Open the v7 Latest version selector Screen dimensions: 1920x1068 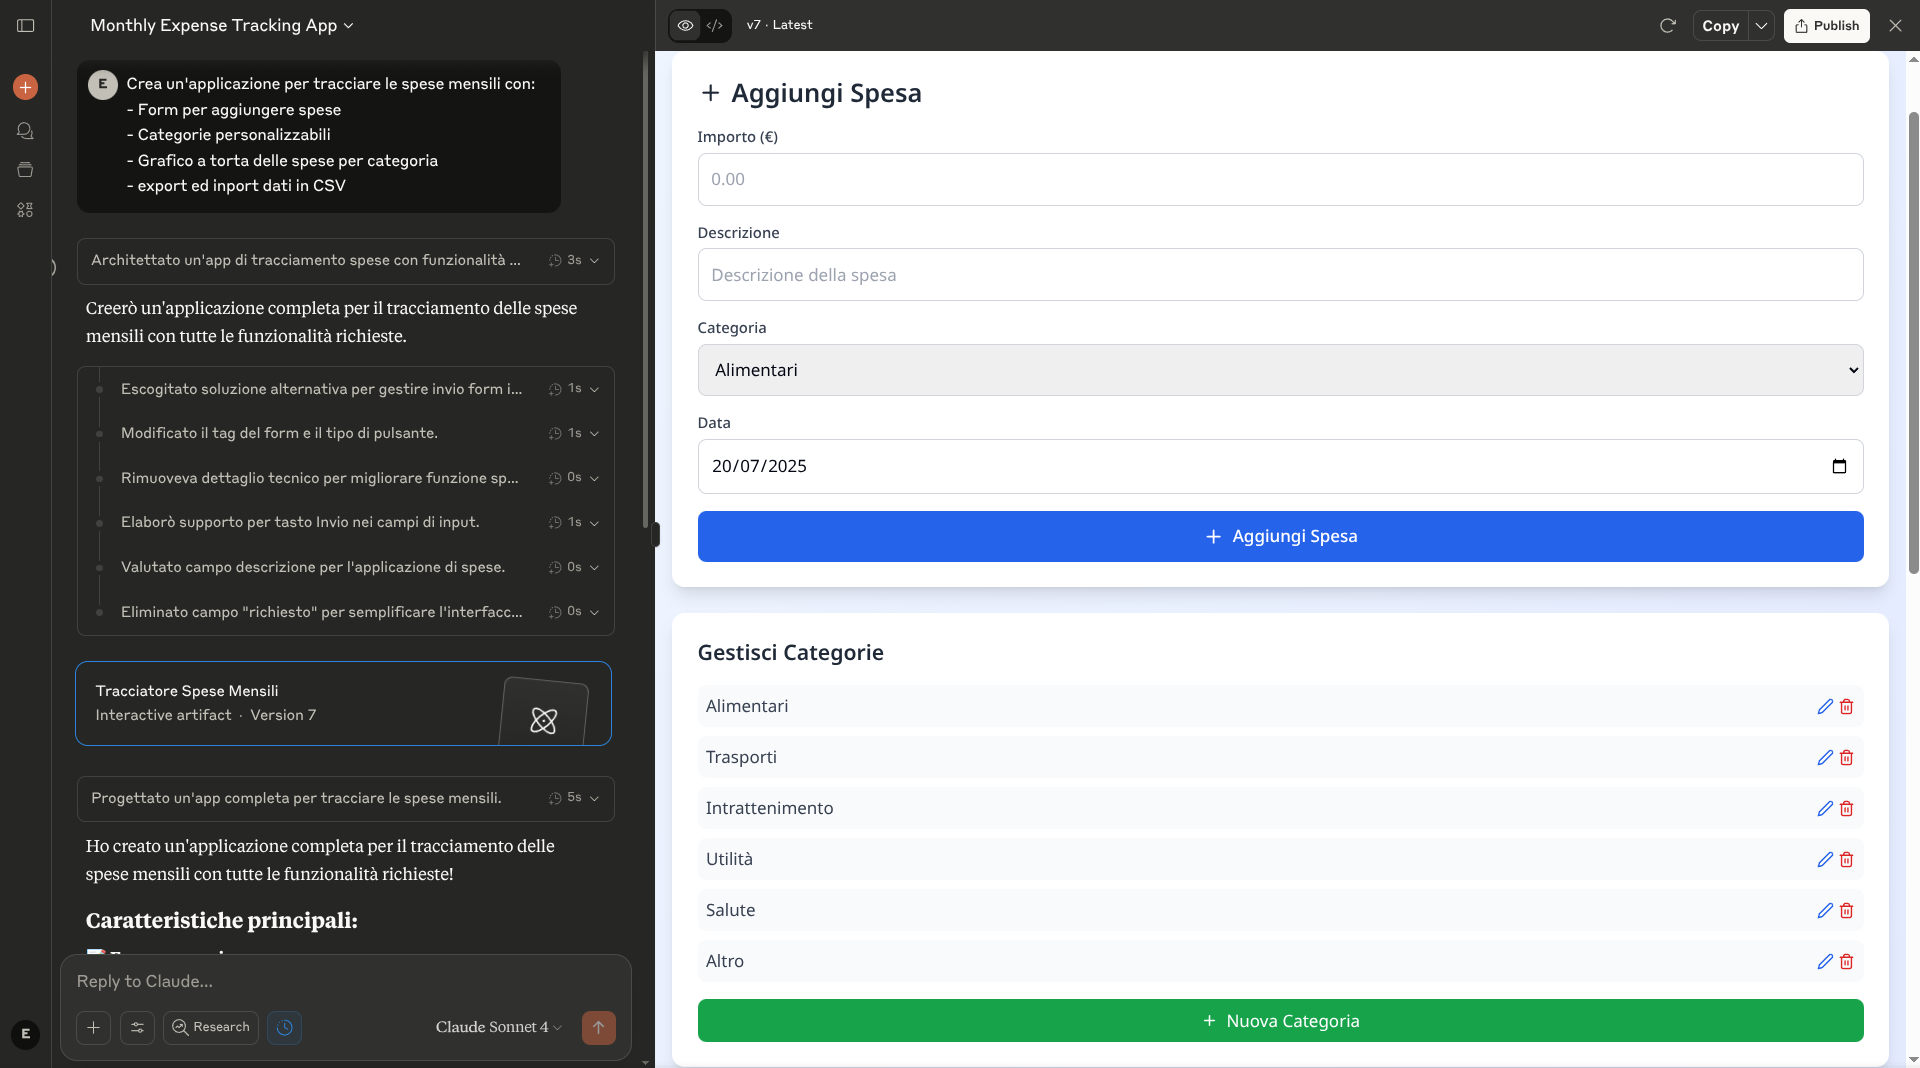[779, 25]
